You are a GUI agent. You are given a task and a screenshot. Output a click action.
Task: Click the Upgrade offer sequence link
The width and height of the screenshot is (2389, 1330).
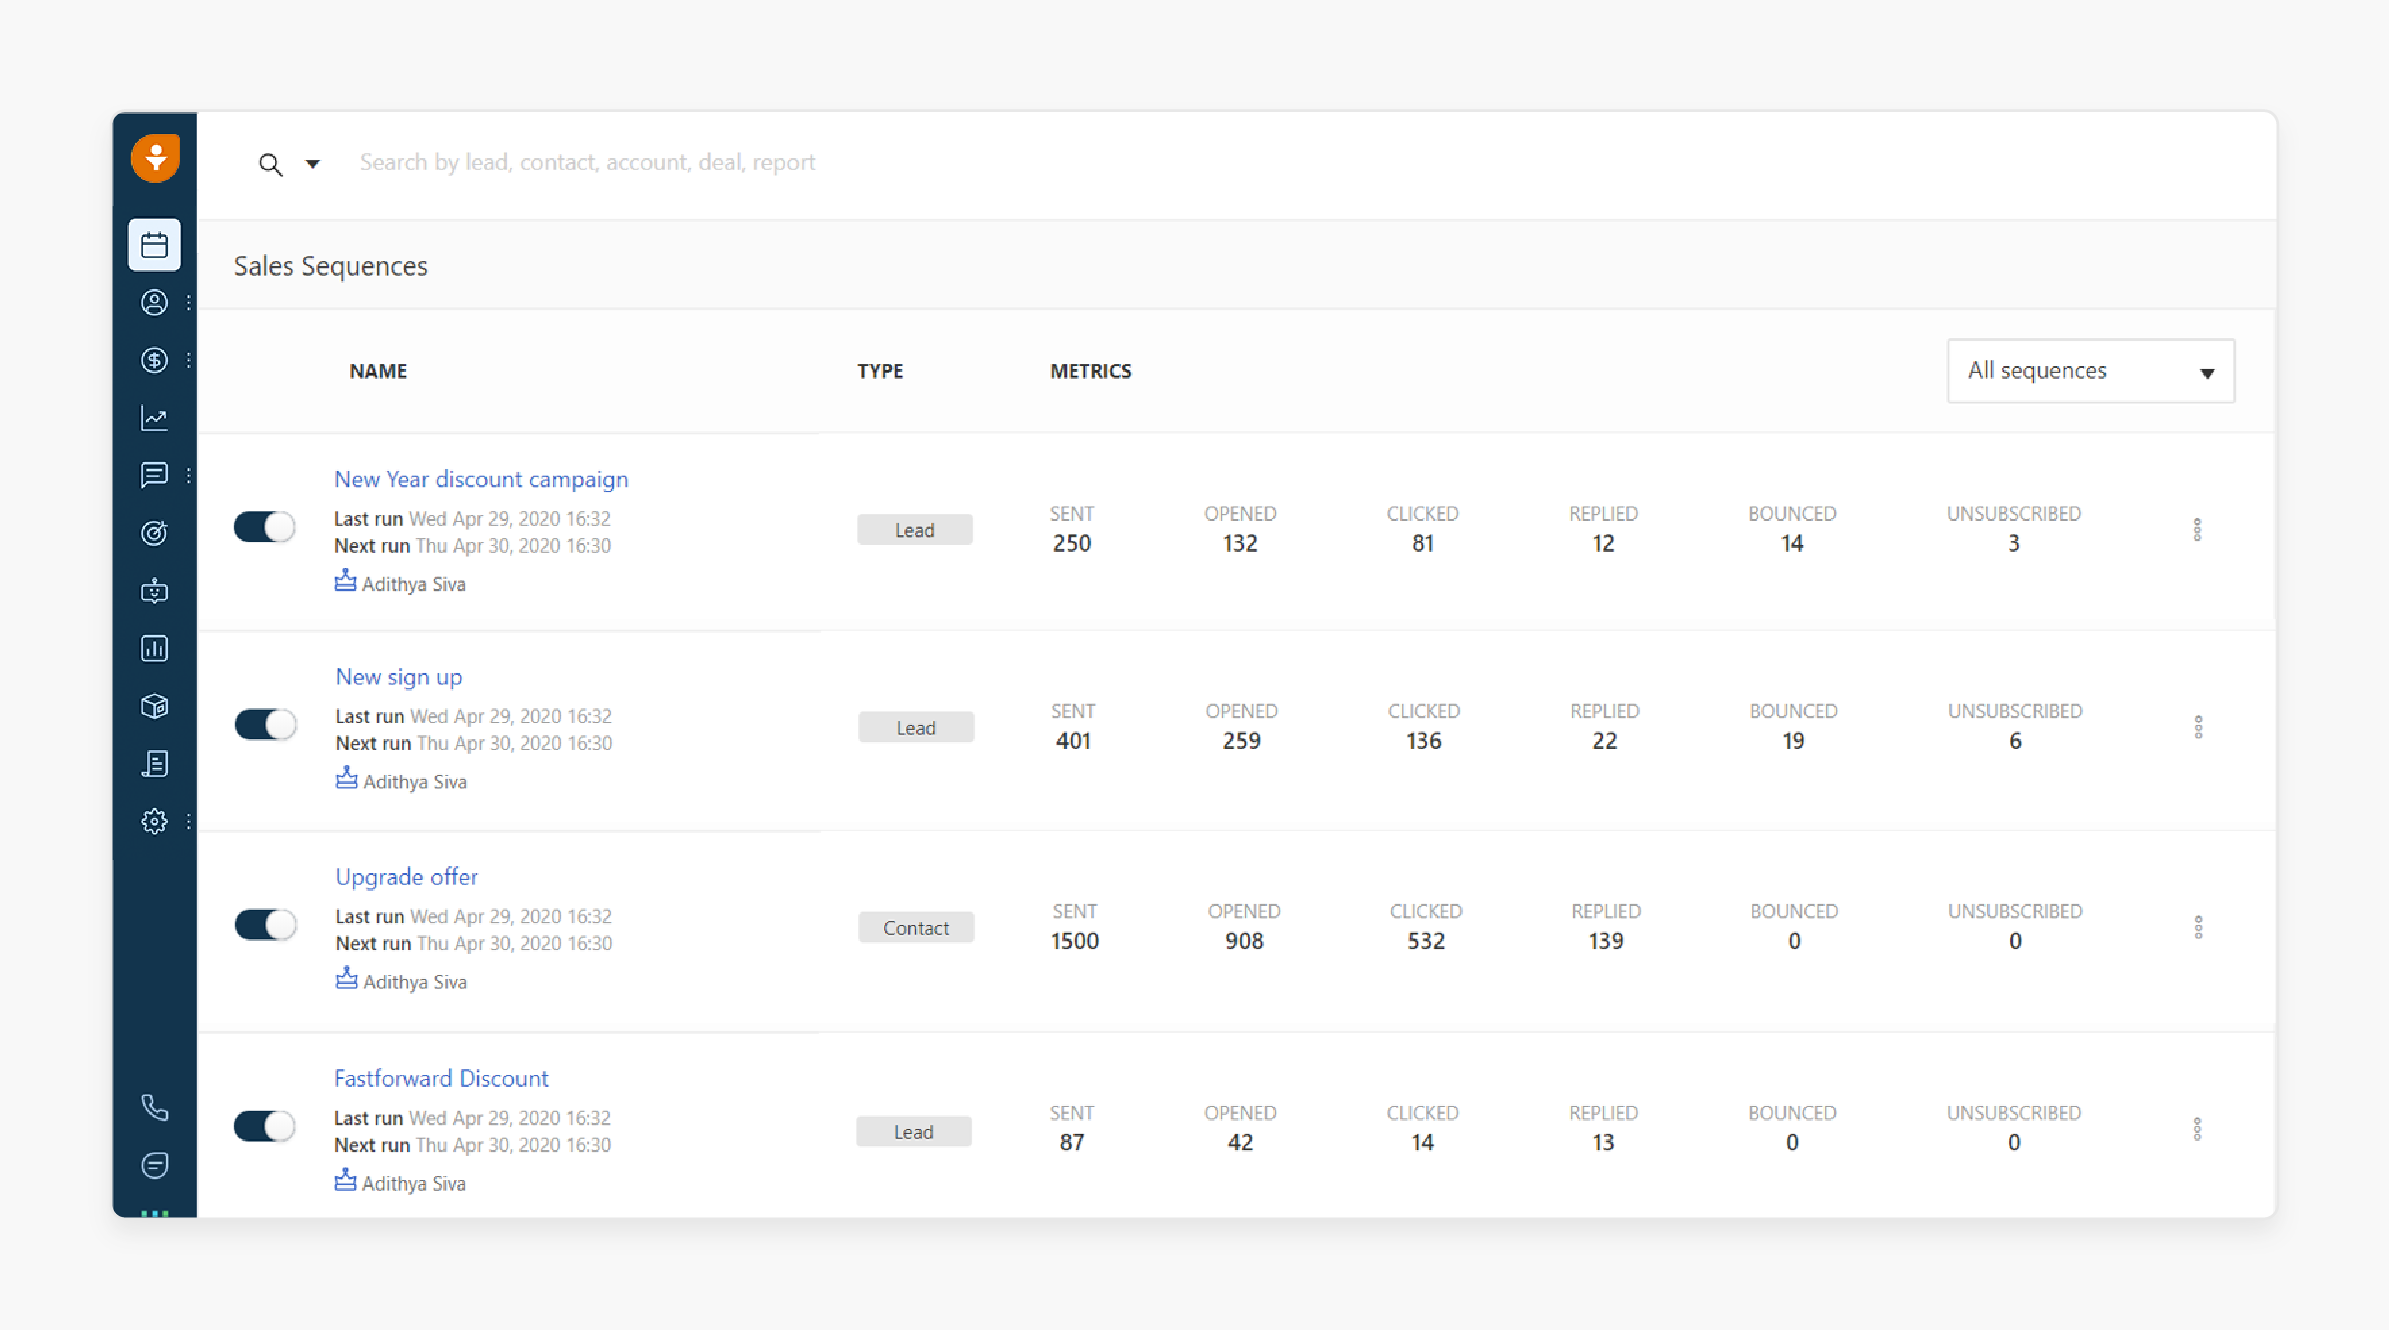point(406,876)
